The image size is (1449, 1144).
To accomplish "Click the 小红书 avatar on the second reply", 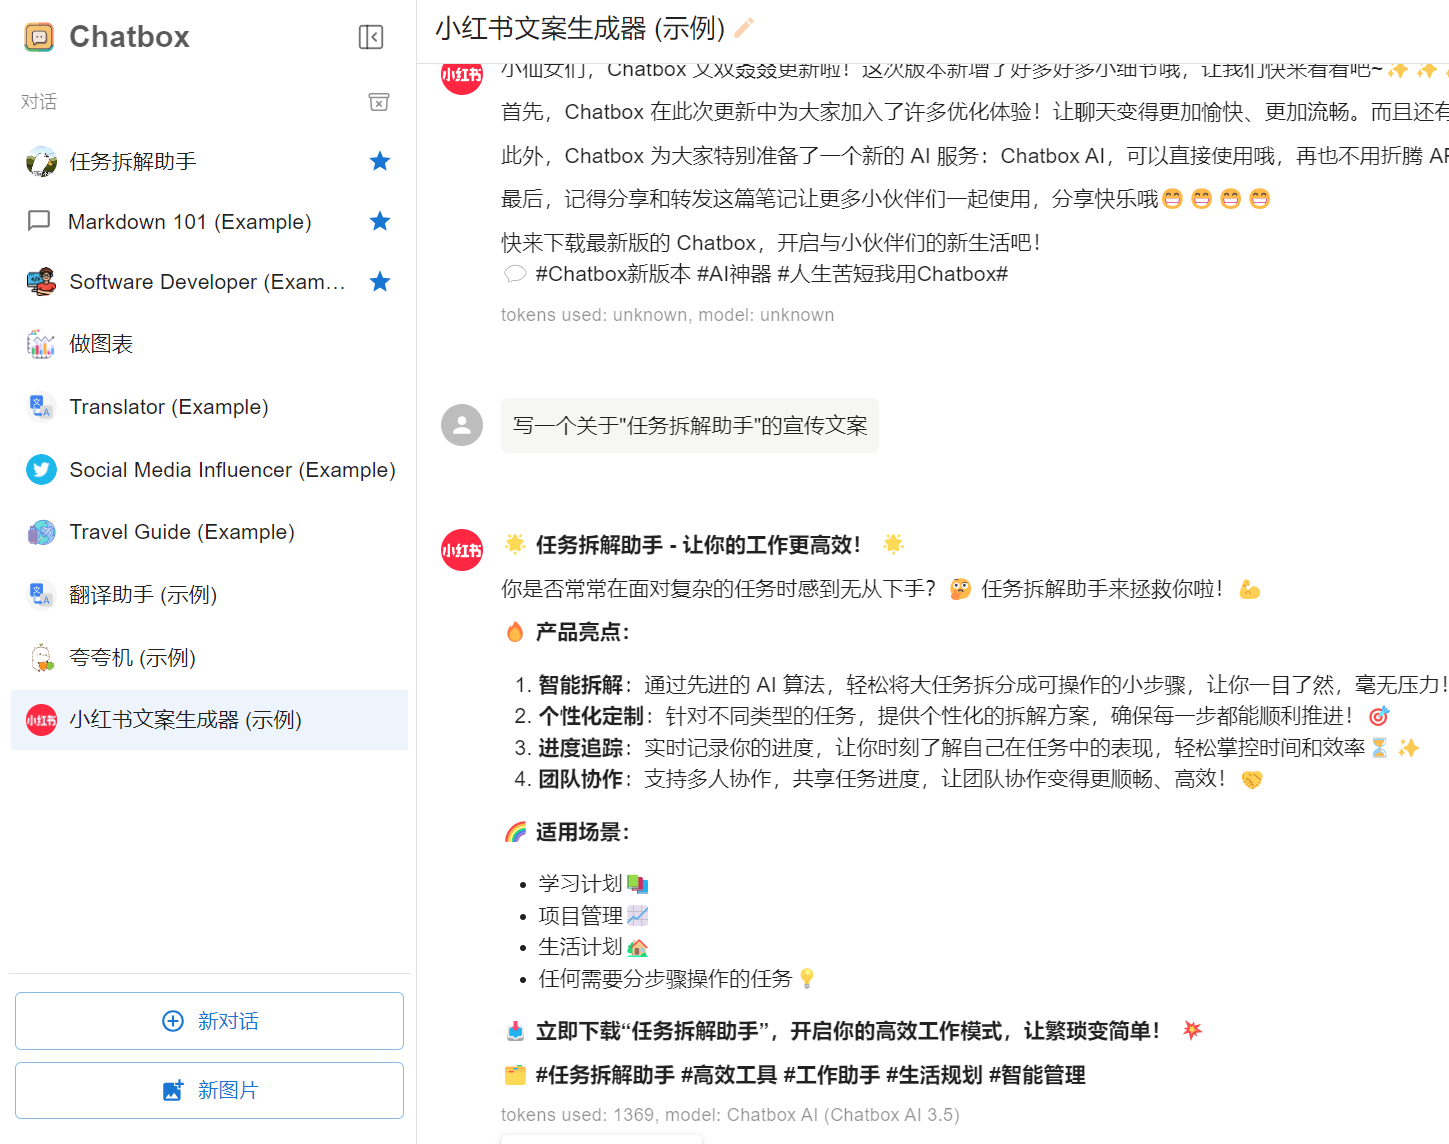I will (462, 550).
